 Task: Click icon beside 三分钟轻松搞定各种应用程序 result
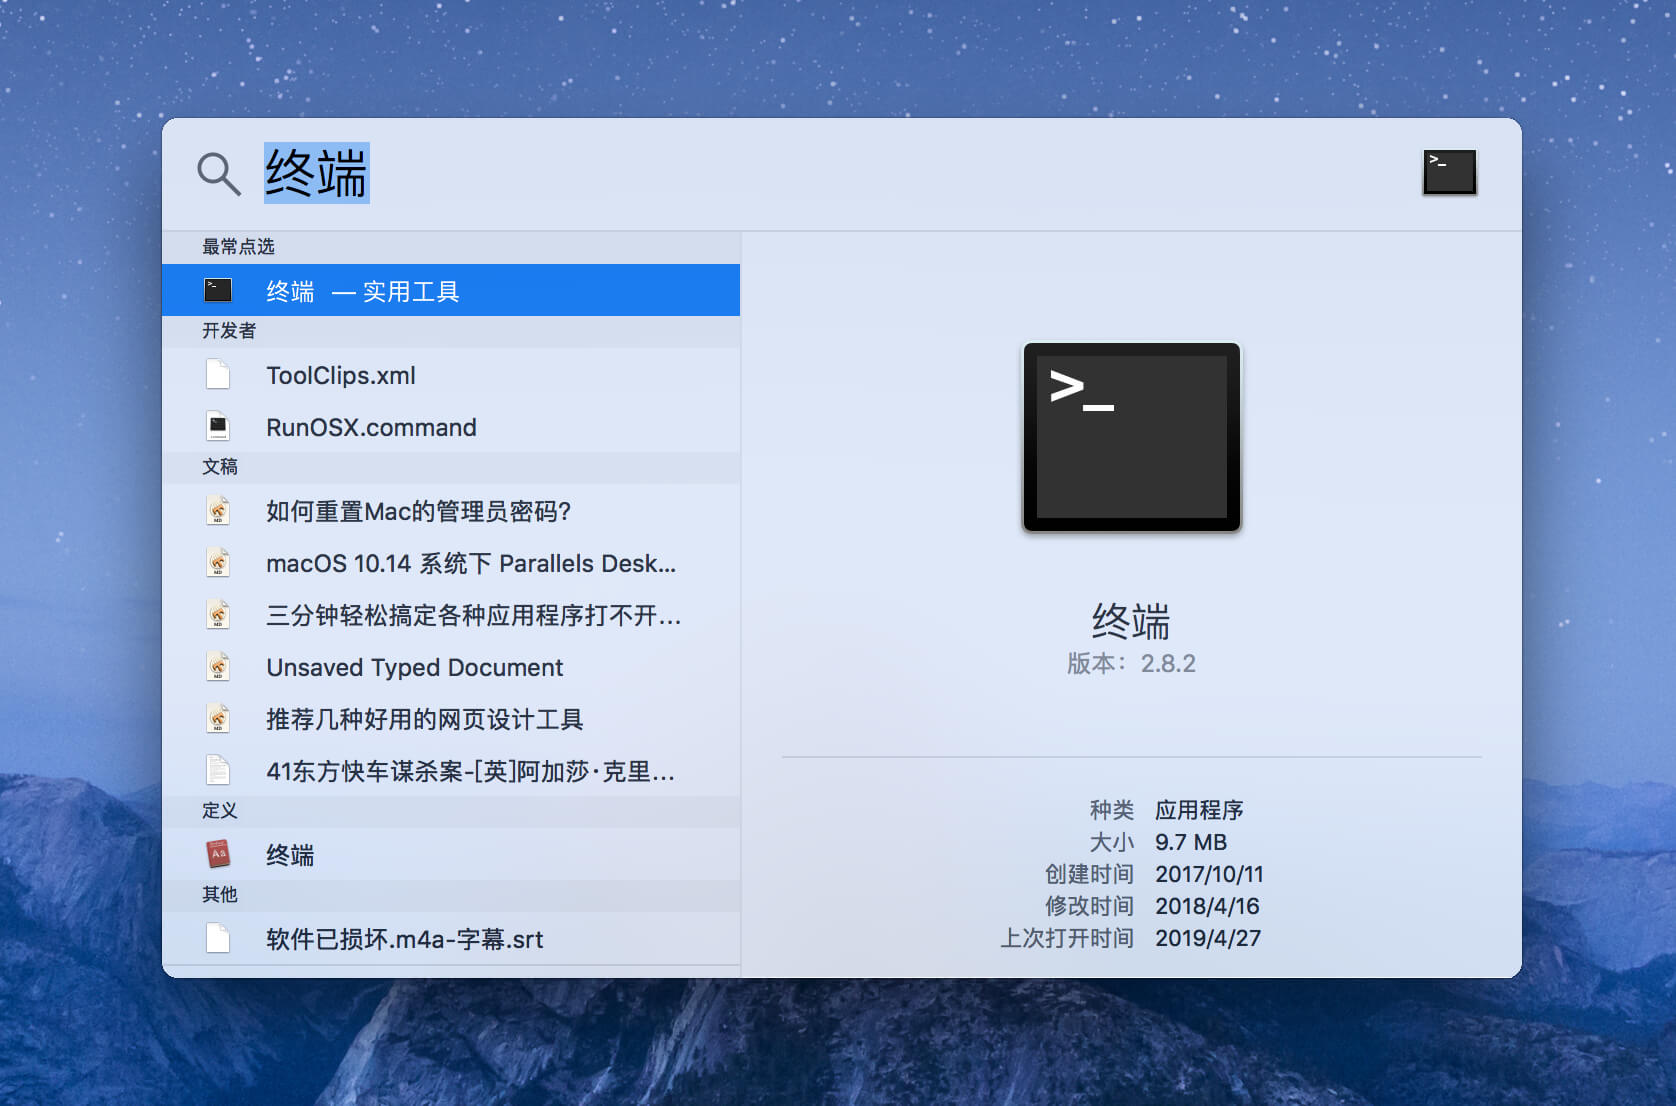(x=218, y=615)
